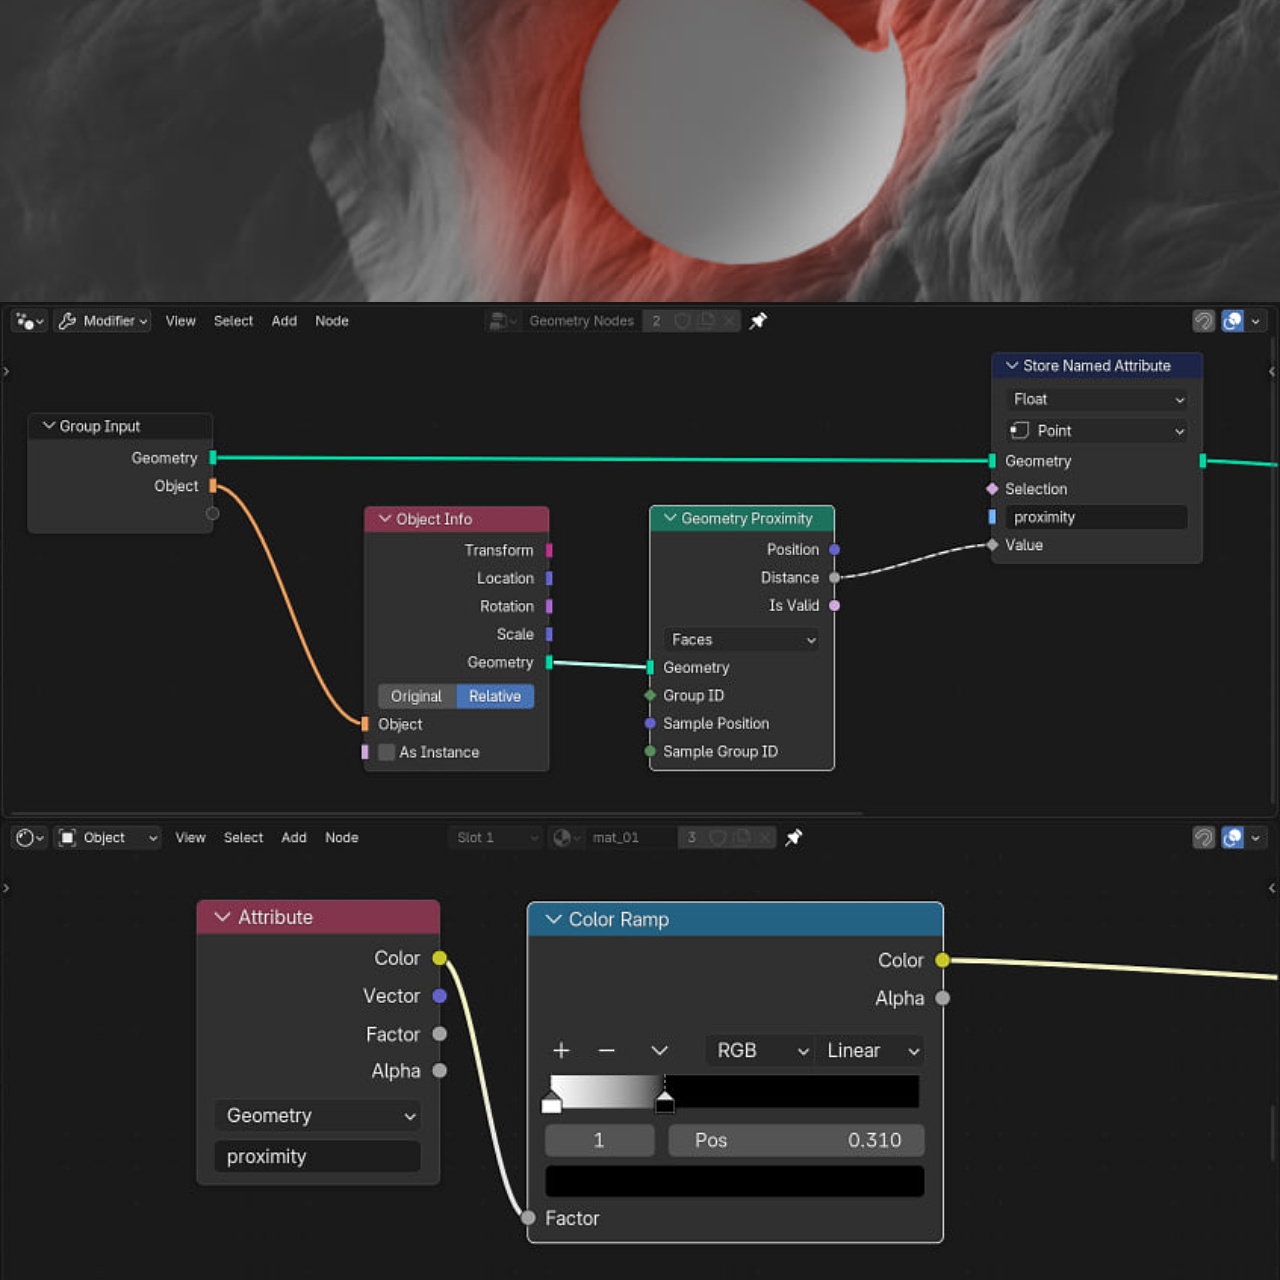Open the Linear interpolation dropdown

(x=870, y=1050)
